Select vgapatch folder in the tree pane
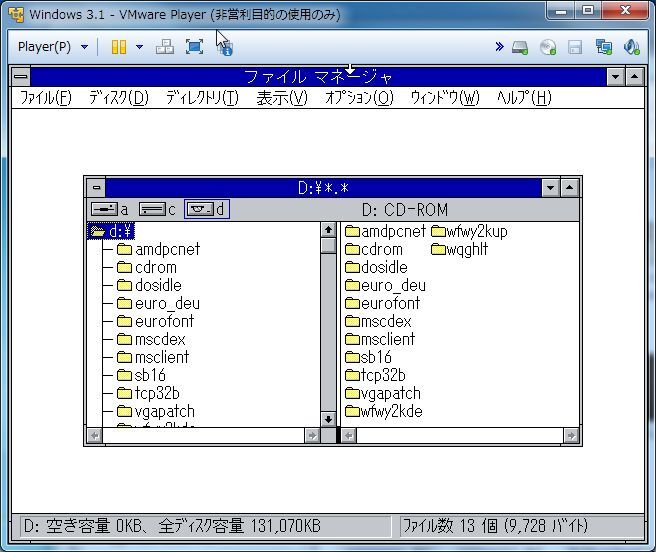 (x=156, y=411)
